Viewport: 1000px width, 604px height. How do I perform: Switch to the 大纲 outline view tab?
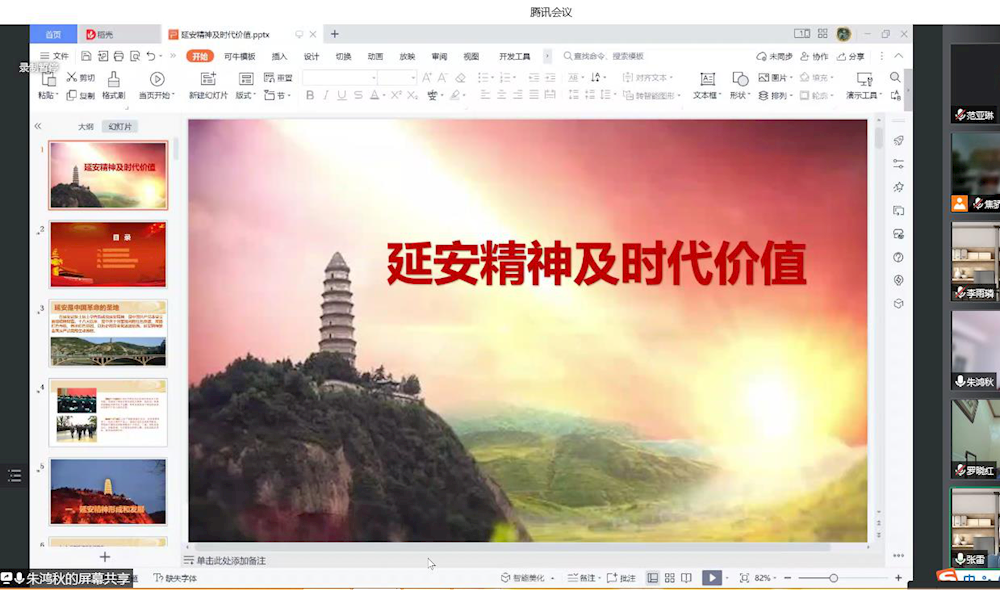85,127
